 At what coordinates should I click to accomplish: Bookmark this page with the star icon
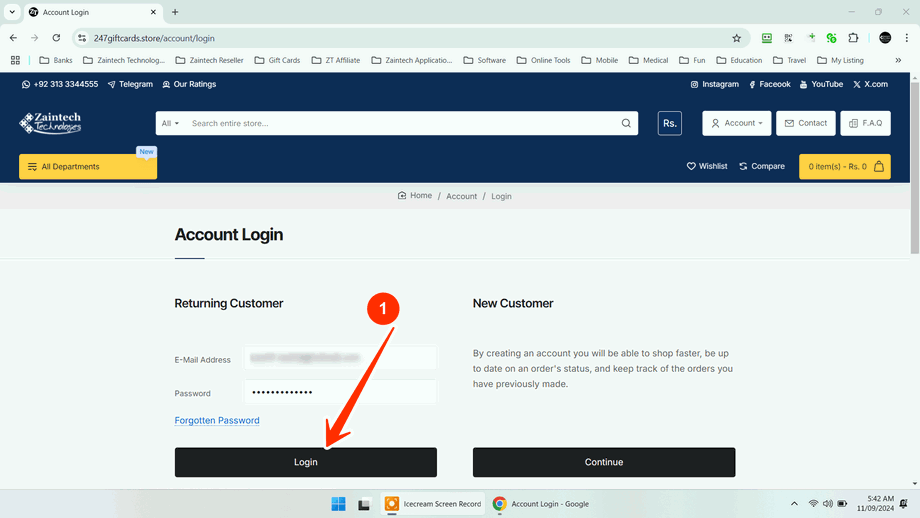[736, 38]
